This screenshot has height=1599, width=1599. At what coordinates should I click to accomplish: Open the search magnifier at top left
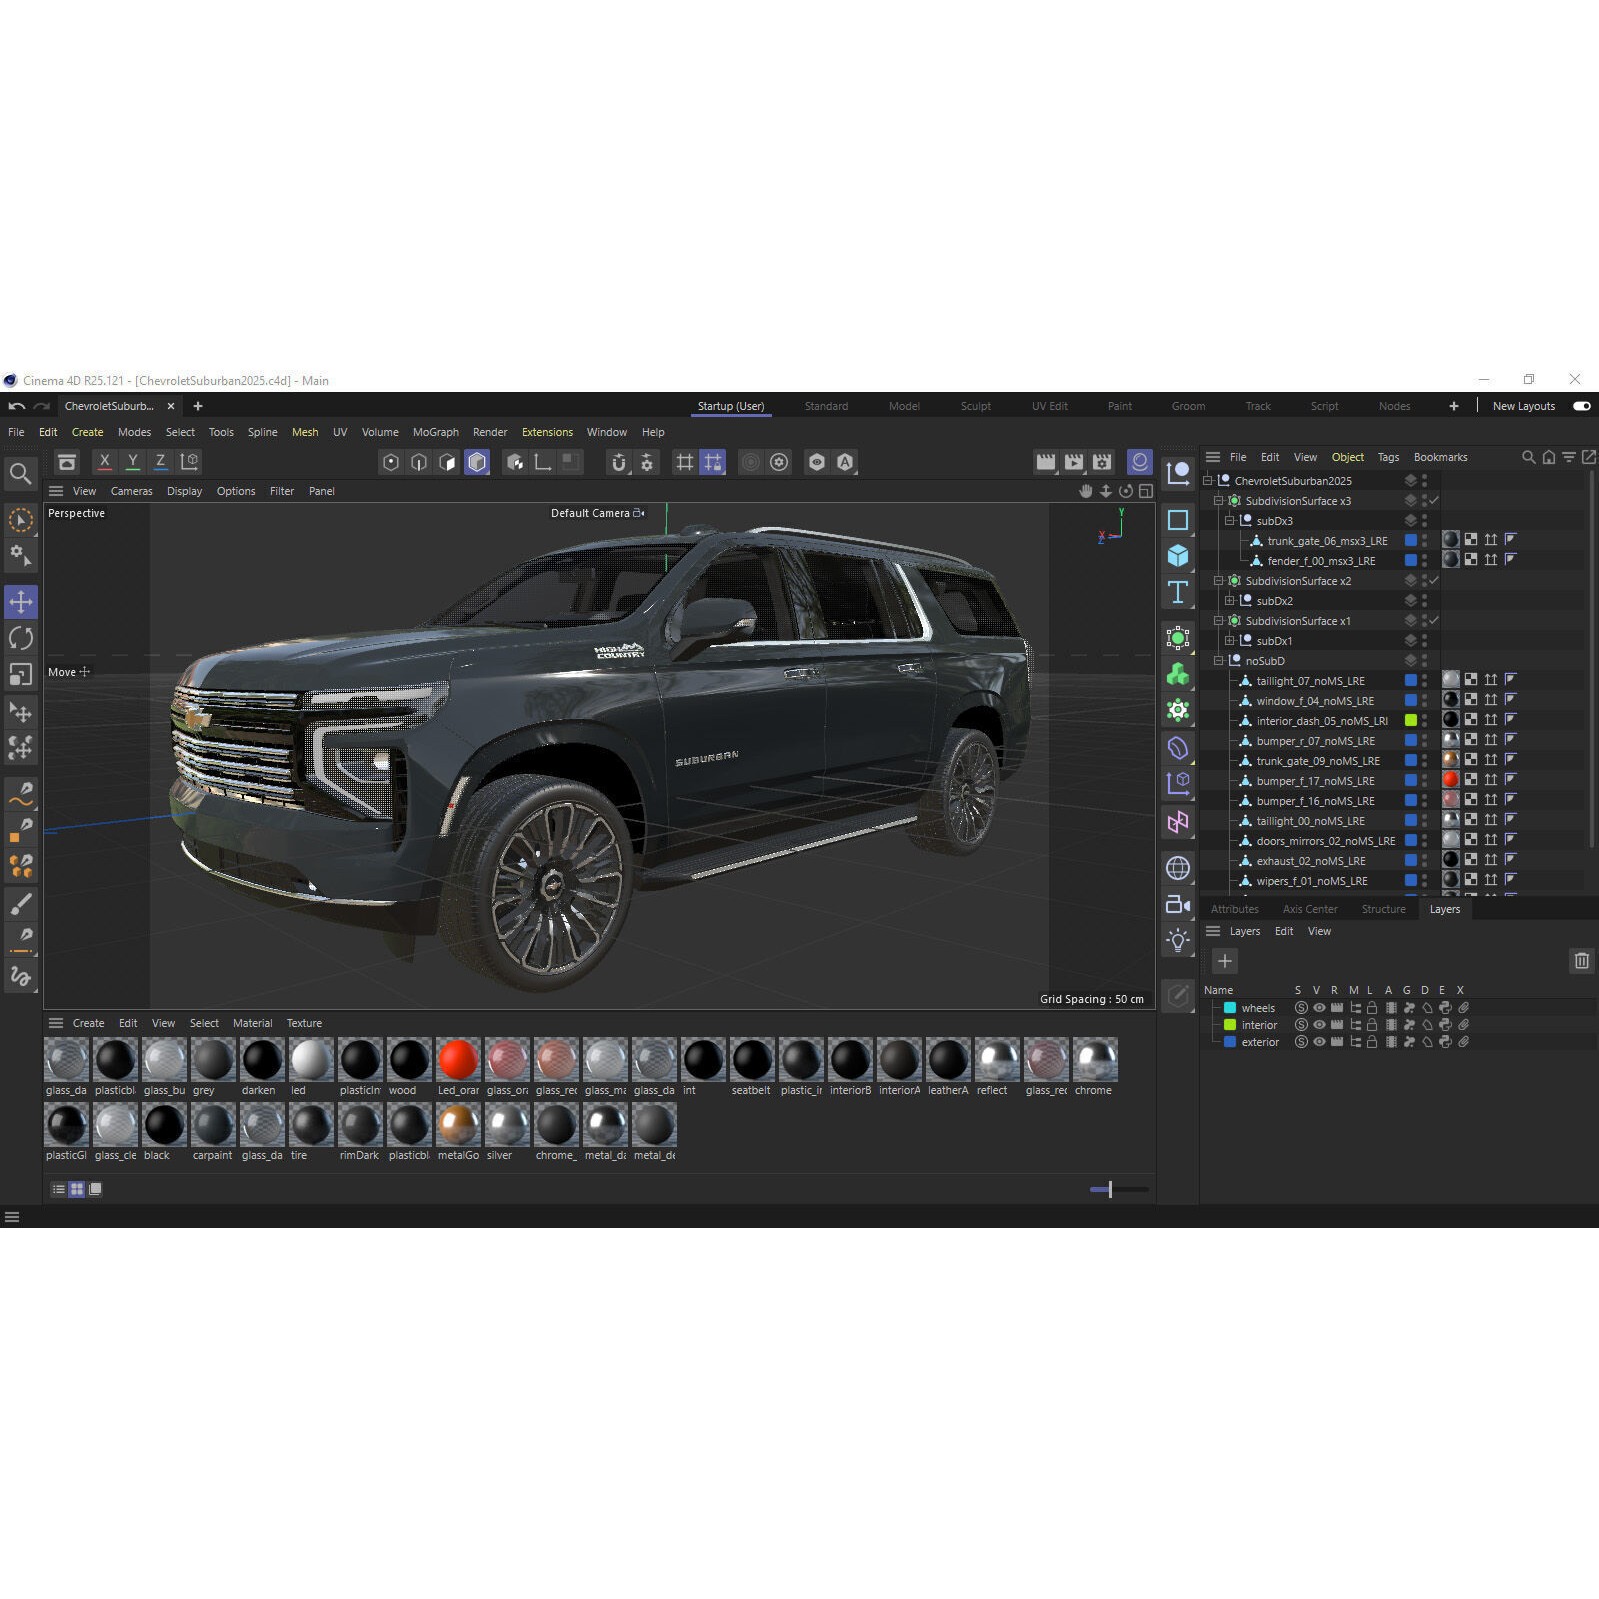click(x=20, y=474)
